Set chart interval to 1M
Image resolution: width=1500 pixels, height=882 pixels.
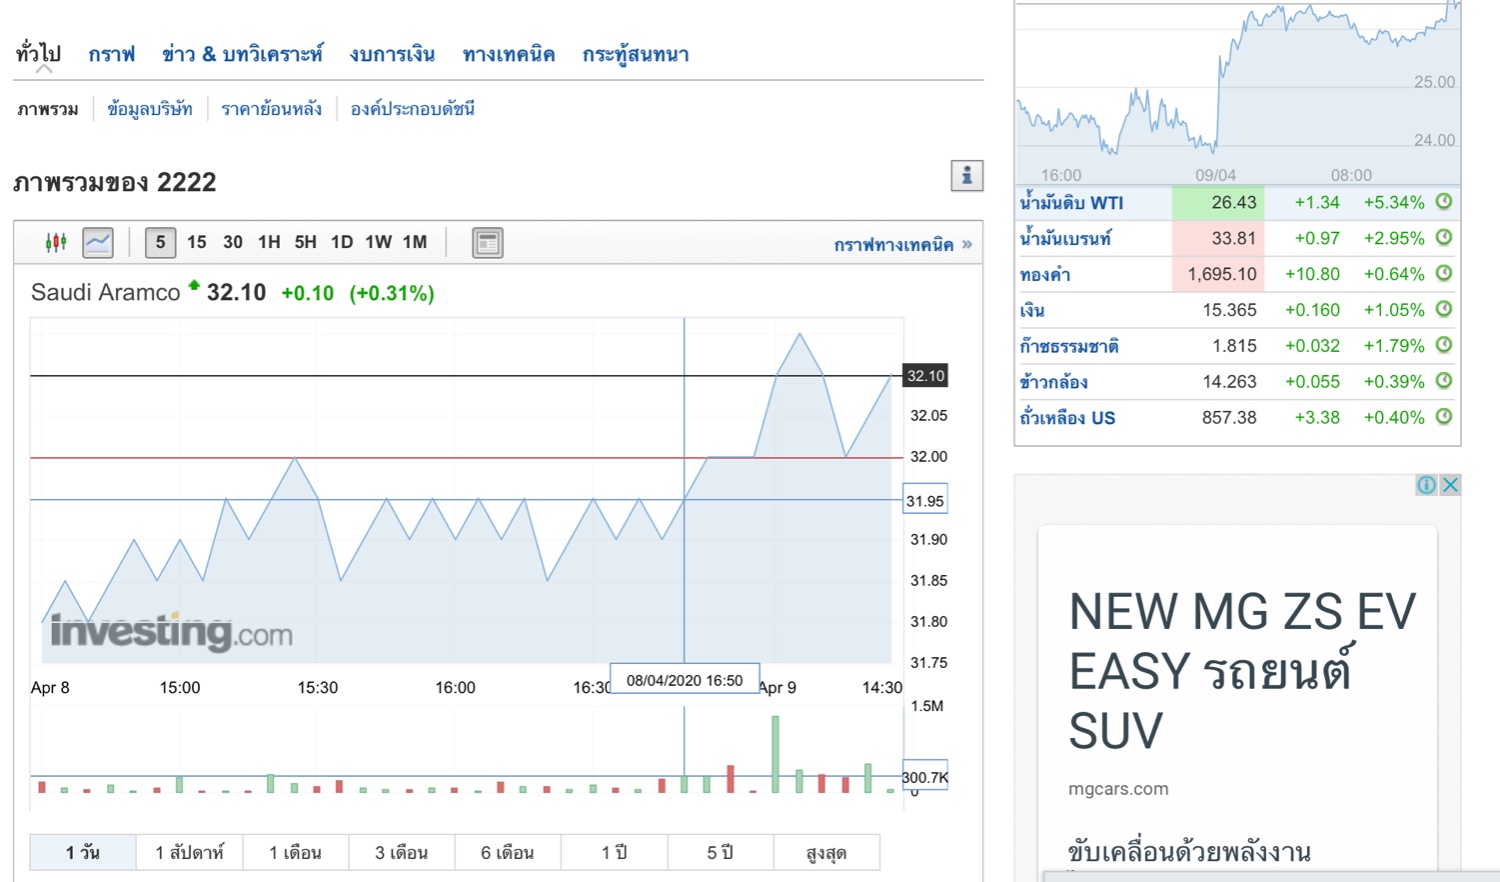(x=415, y=242)
